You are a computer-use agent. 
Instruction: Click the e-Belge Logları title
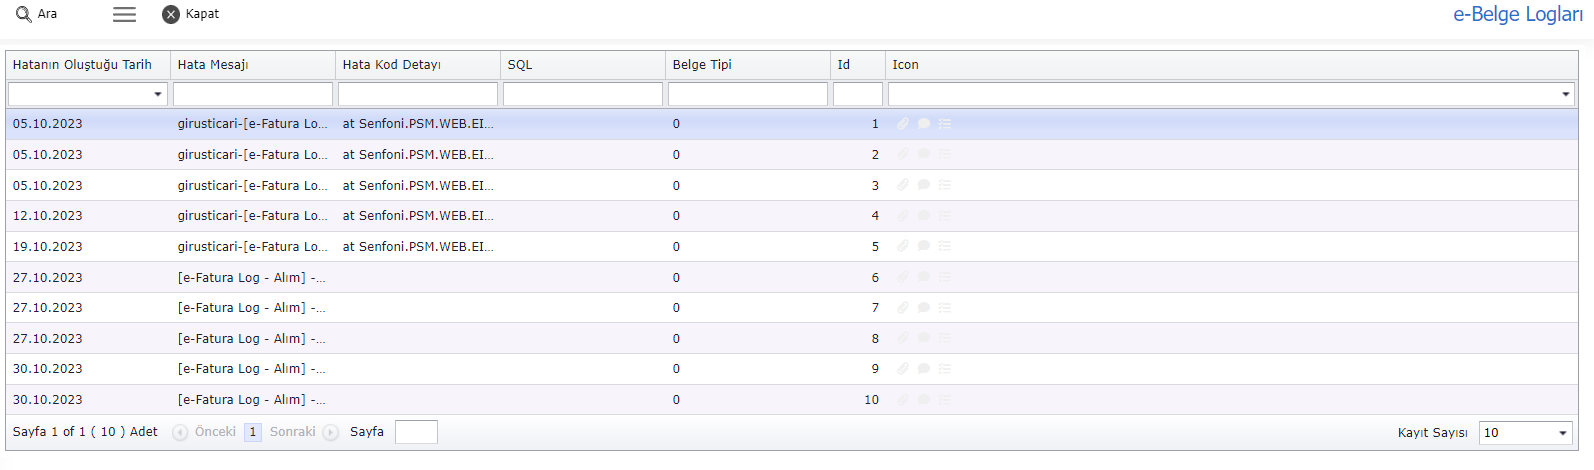1518,14
